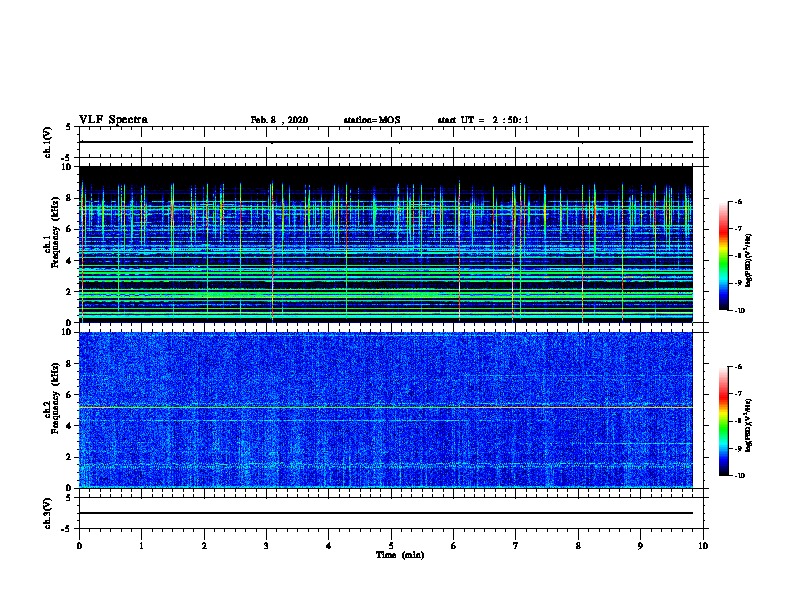Click the 'ch.3(V)' axis label
This screenshot has width=792, height=612.
48,513
